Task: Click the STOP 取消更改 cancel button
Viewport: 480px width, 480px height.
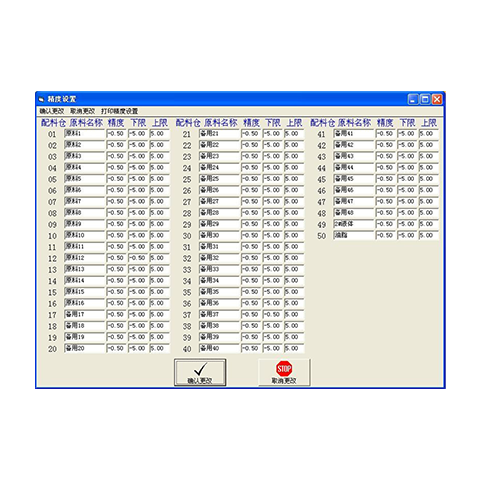Action: point(284,372)
